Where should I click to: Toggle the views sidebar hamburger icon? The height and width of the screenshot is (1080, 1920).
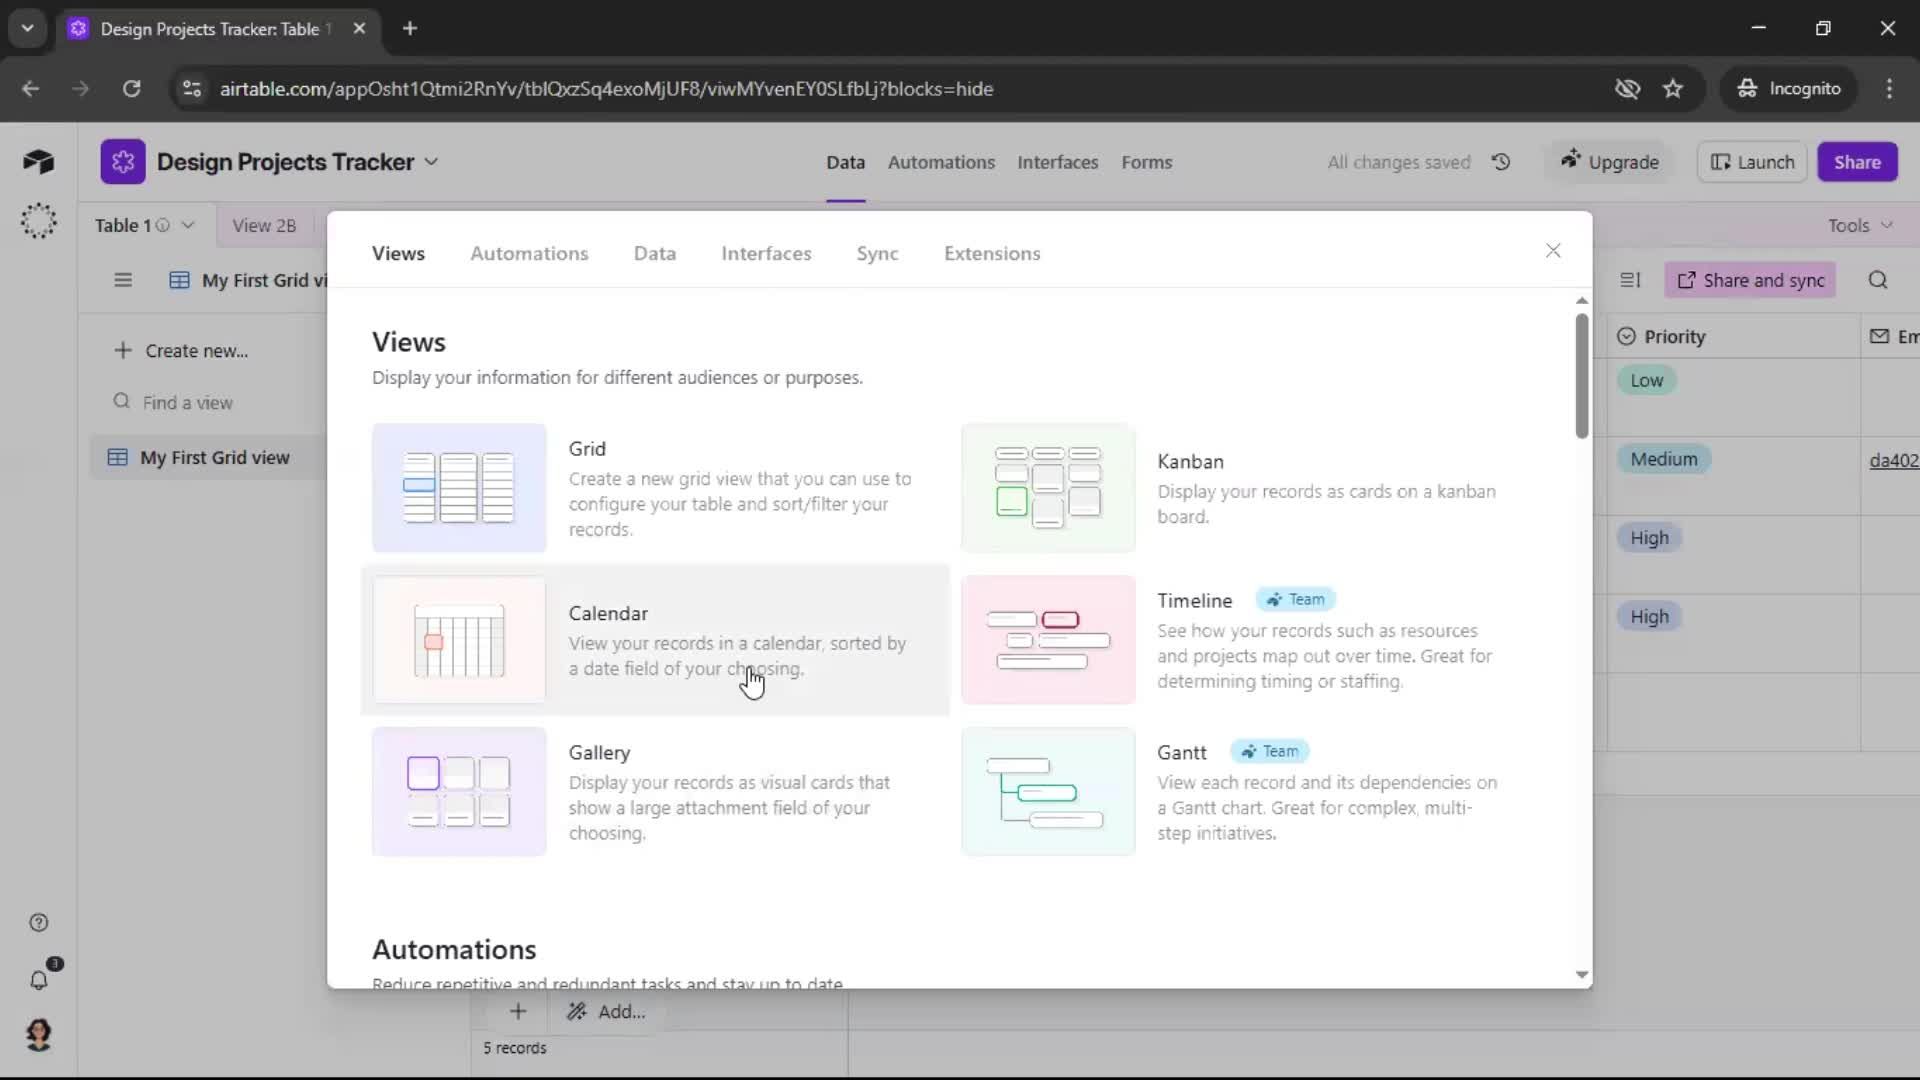[x=123, y=281]
